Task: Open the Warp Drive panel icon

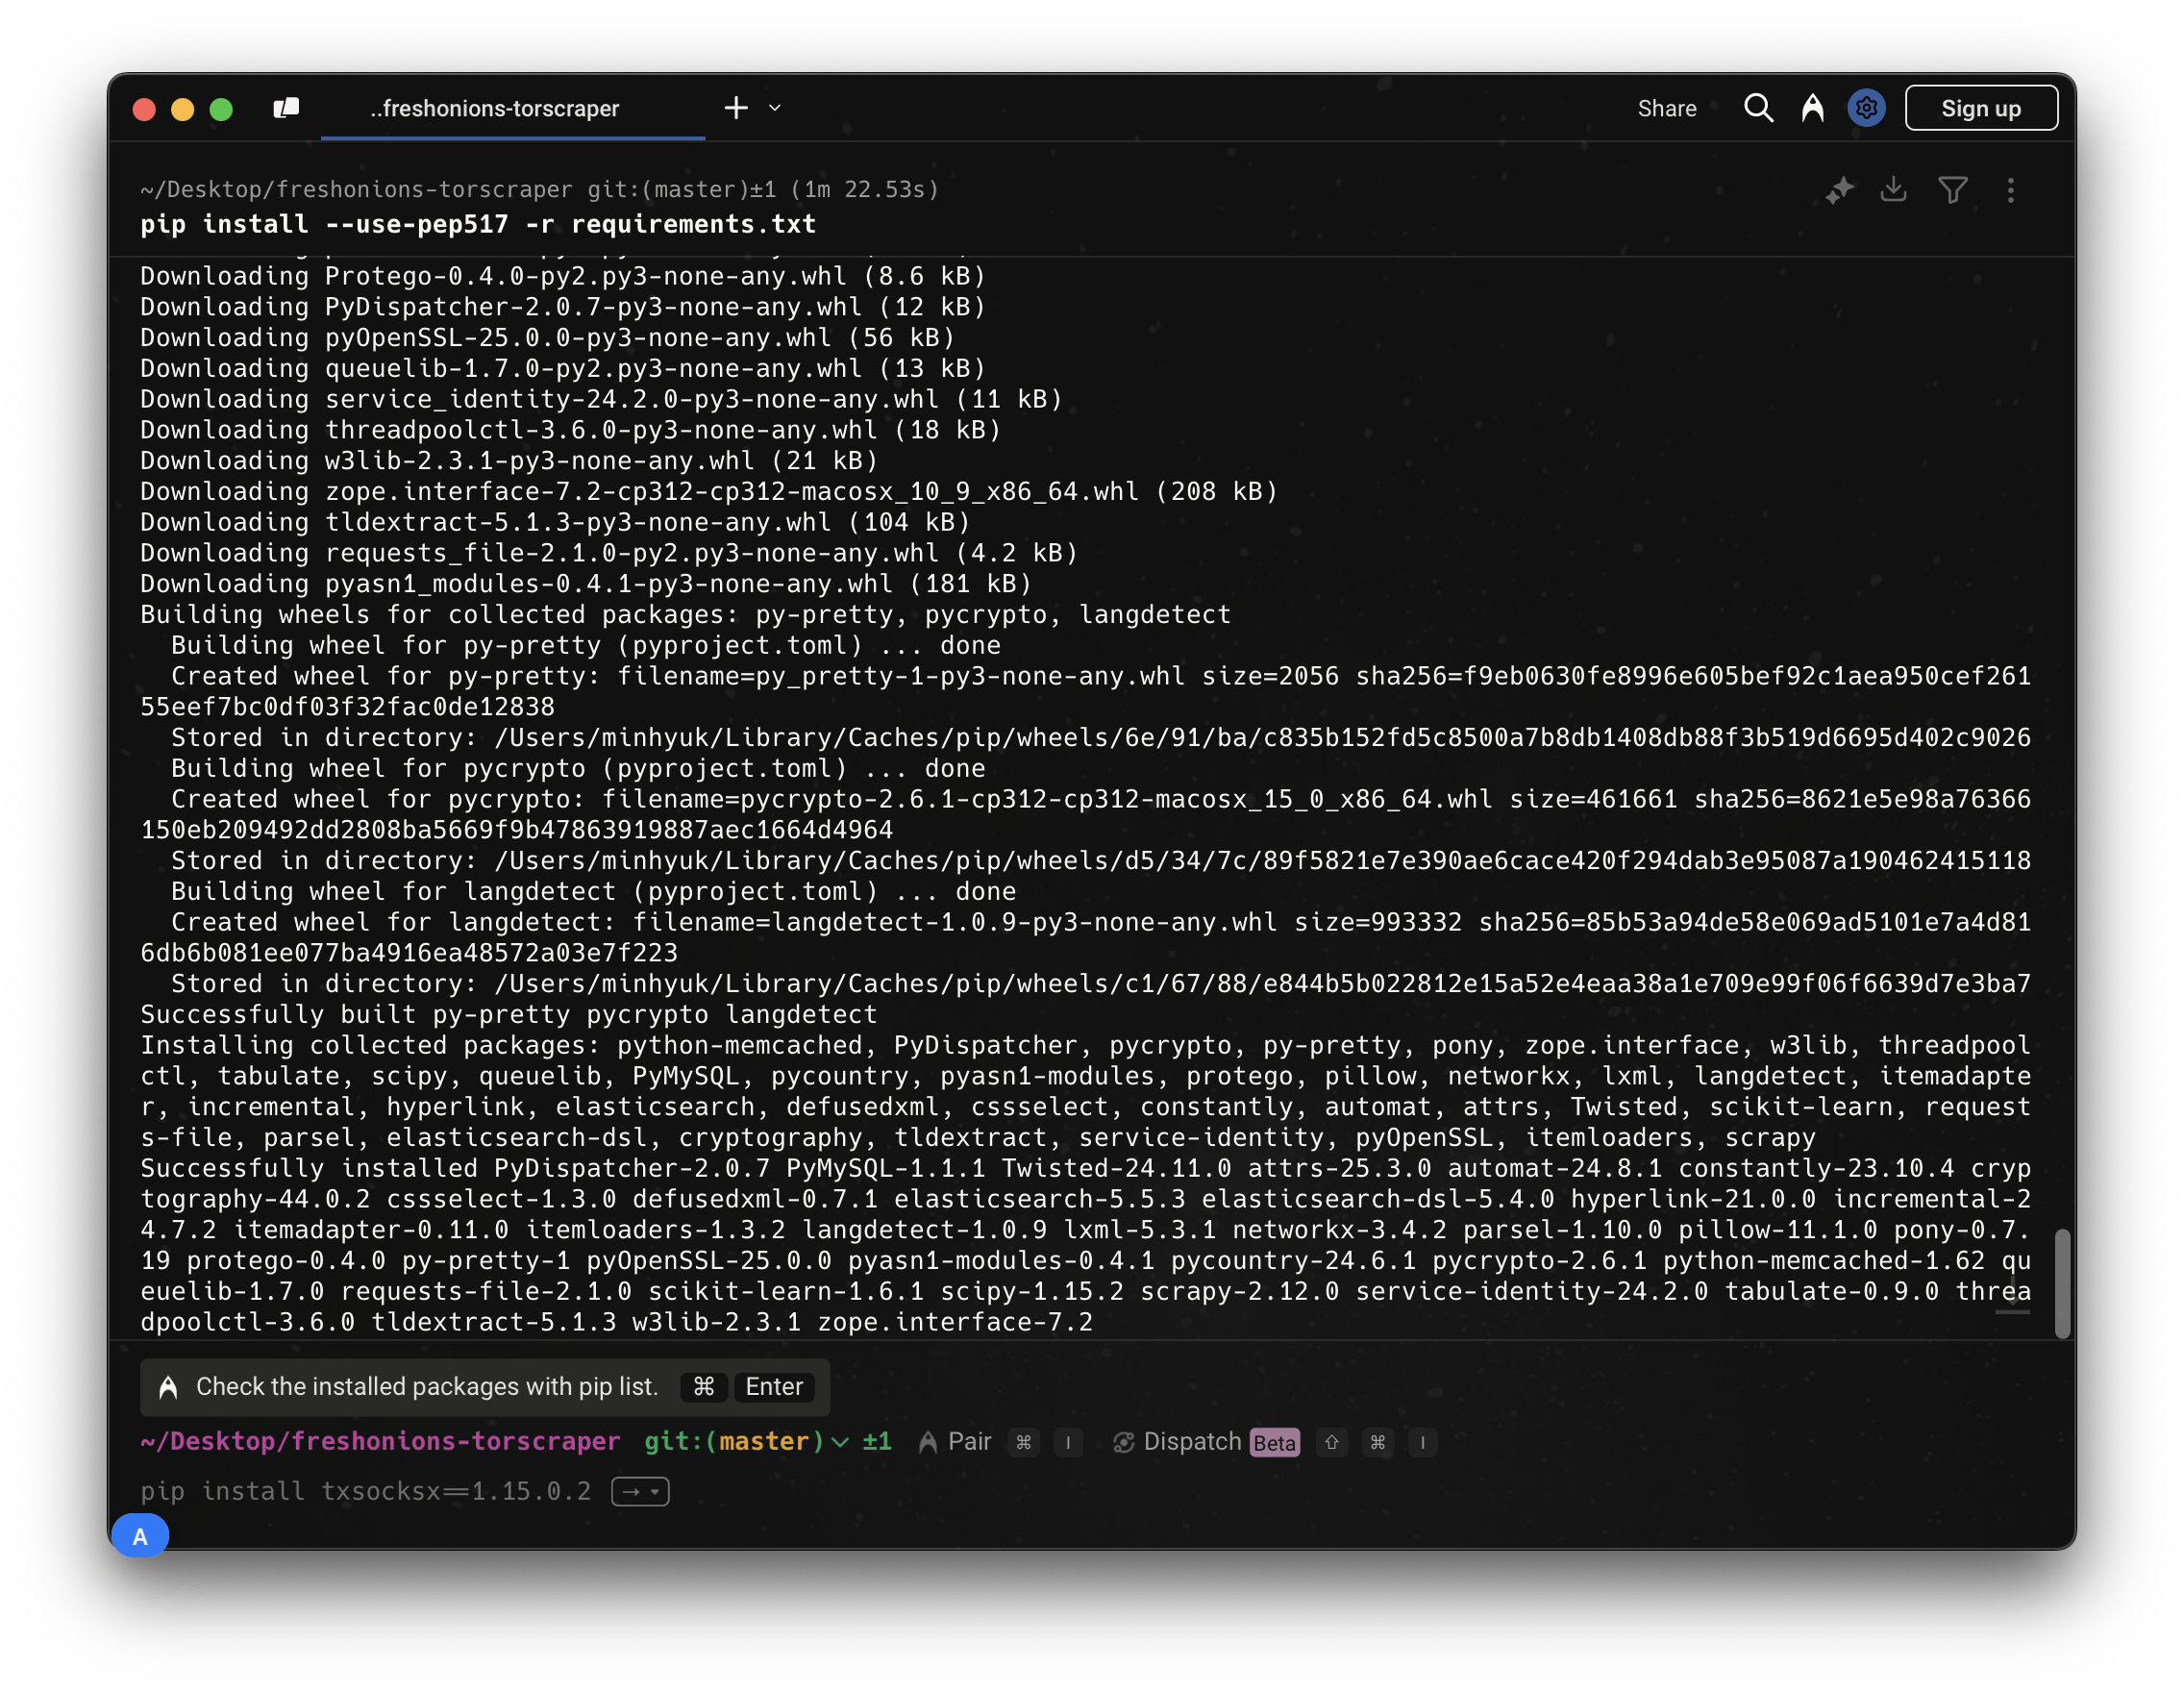Action: (286, 108)
